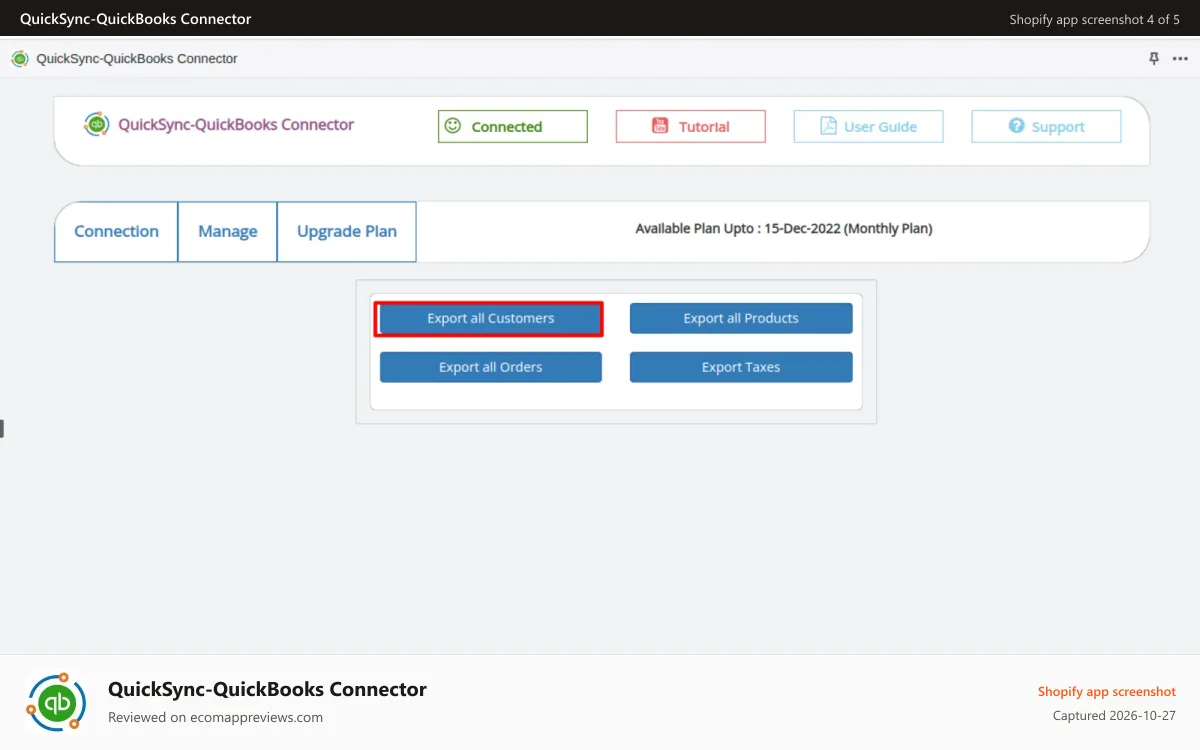The image size is (1200, 750).
Task: Start Export all Orders
Action: 491,367
